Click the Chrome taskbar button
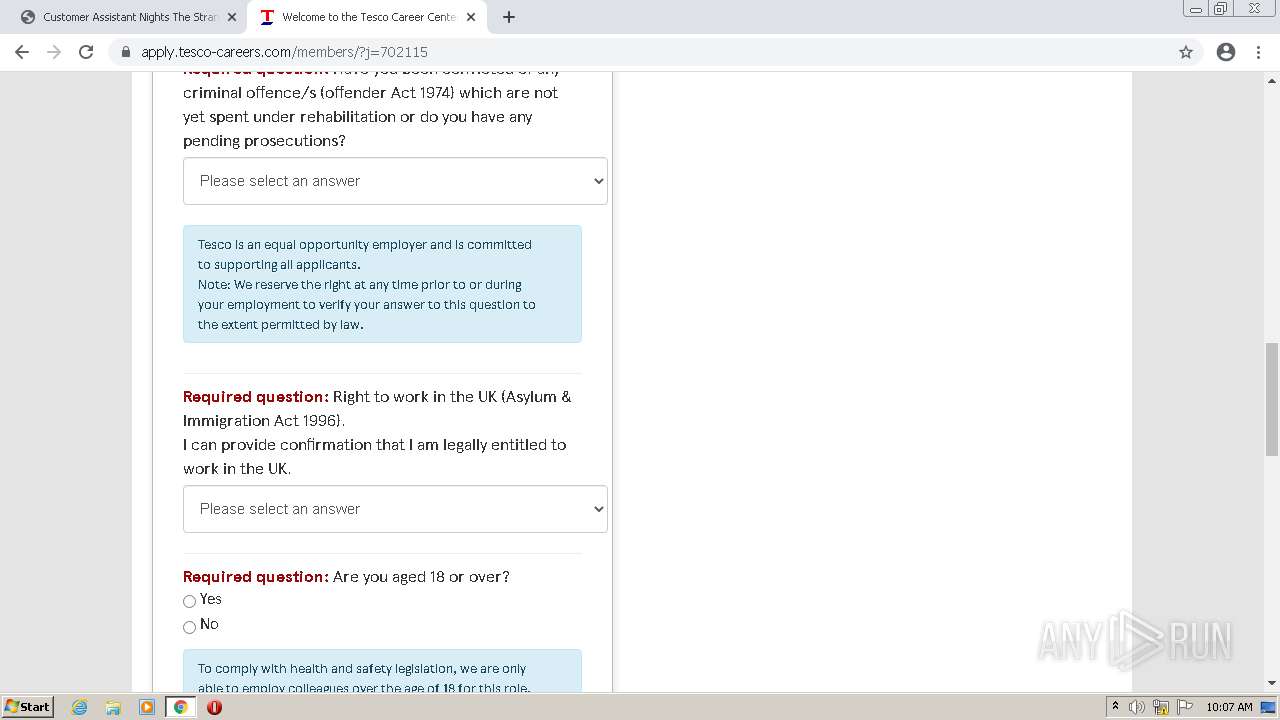Screen dimensions: 1280x720 click(180, 707)
